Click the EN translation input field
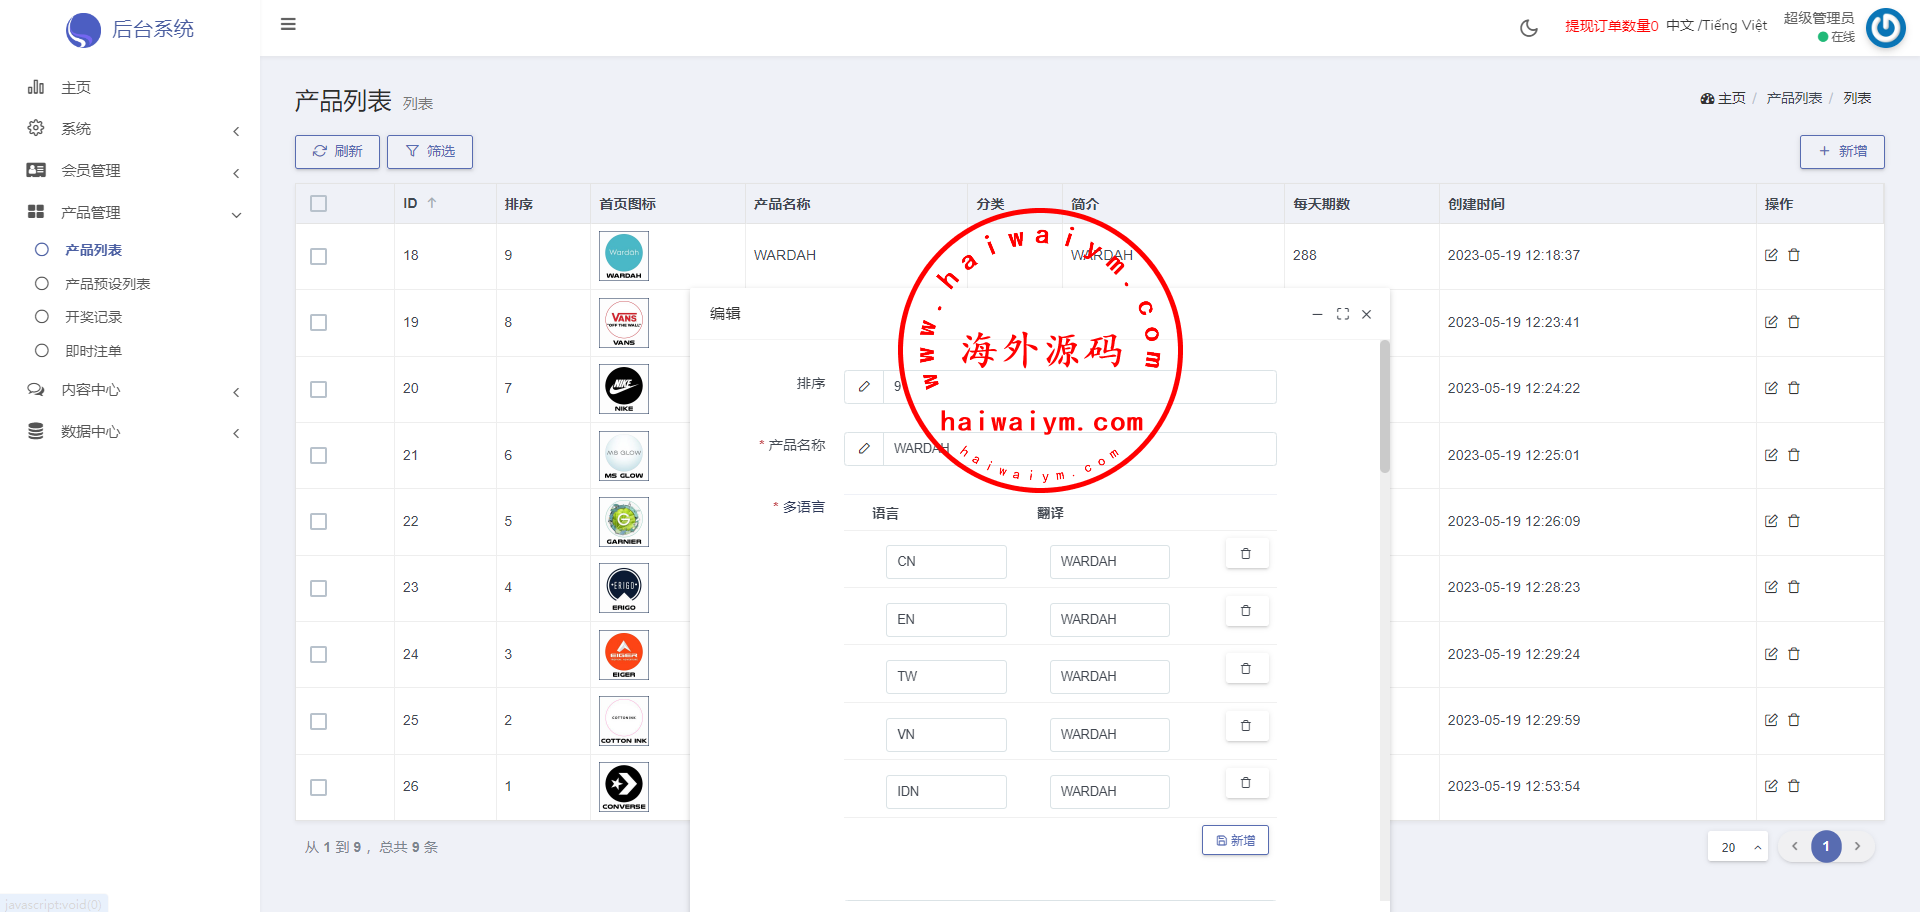This screenshot has height=912, width=1920. click(x=1109, y=620)
